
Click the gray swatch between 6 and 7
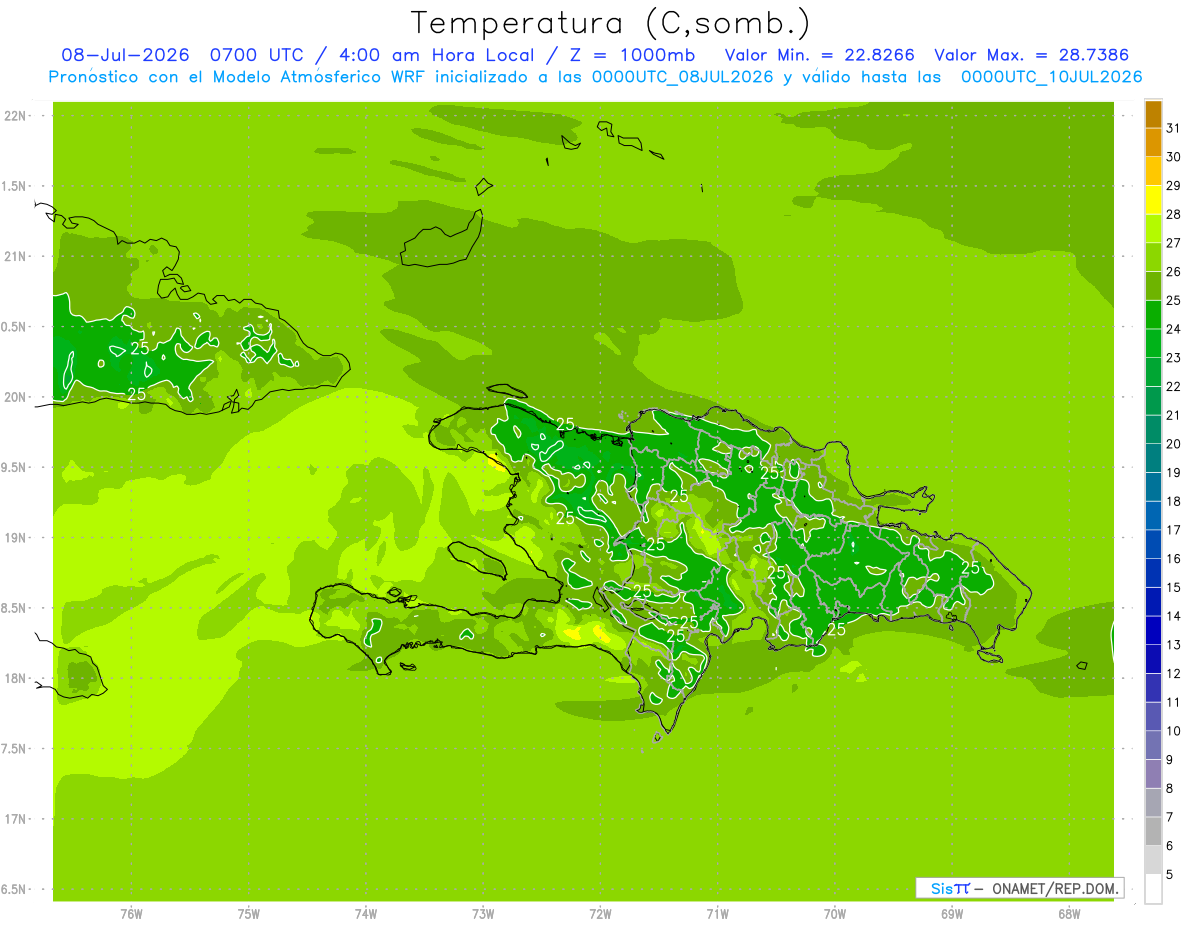(1153, 831)
